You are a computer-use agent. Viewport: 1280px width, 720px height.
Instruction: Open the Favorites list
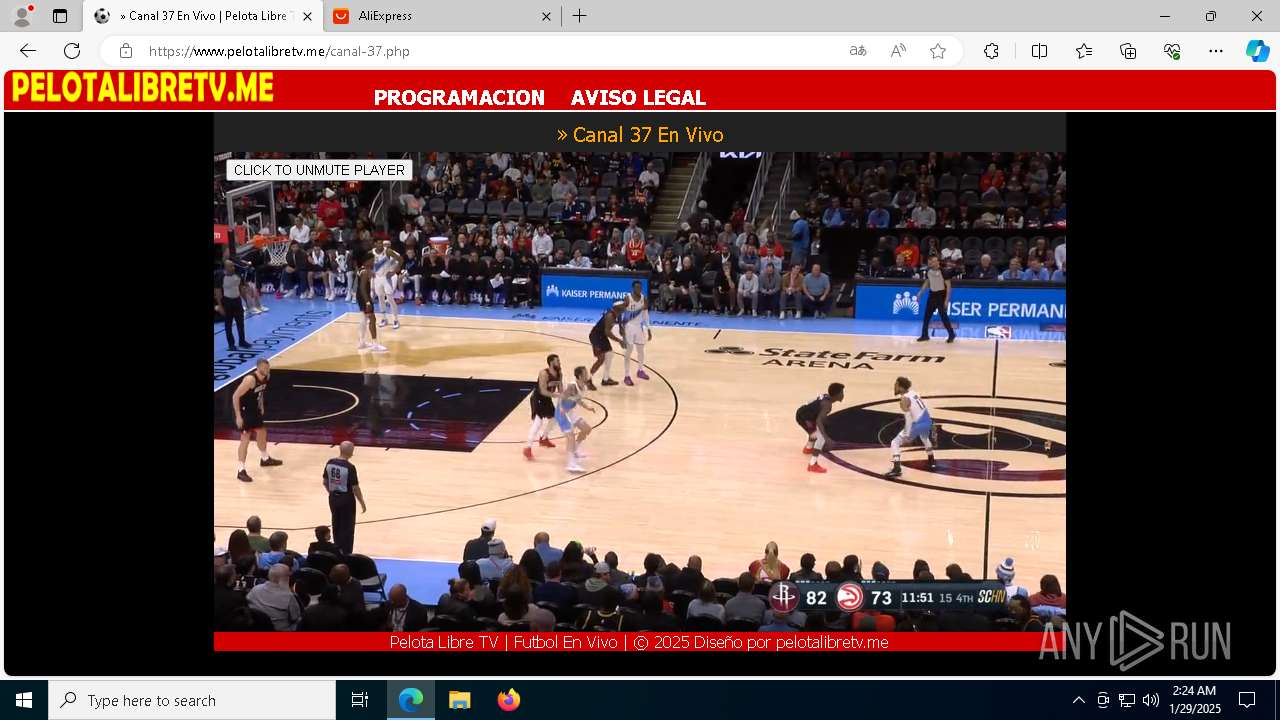point(1084,51)
